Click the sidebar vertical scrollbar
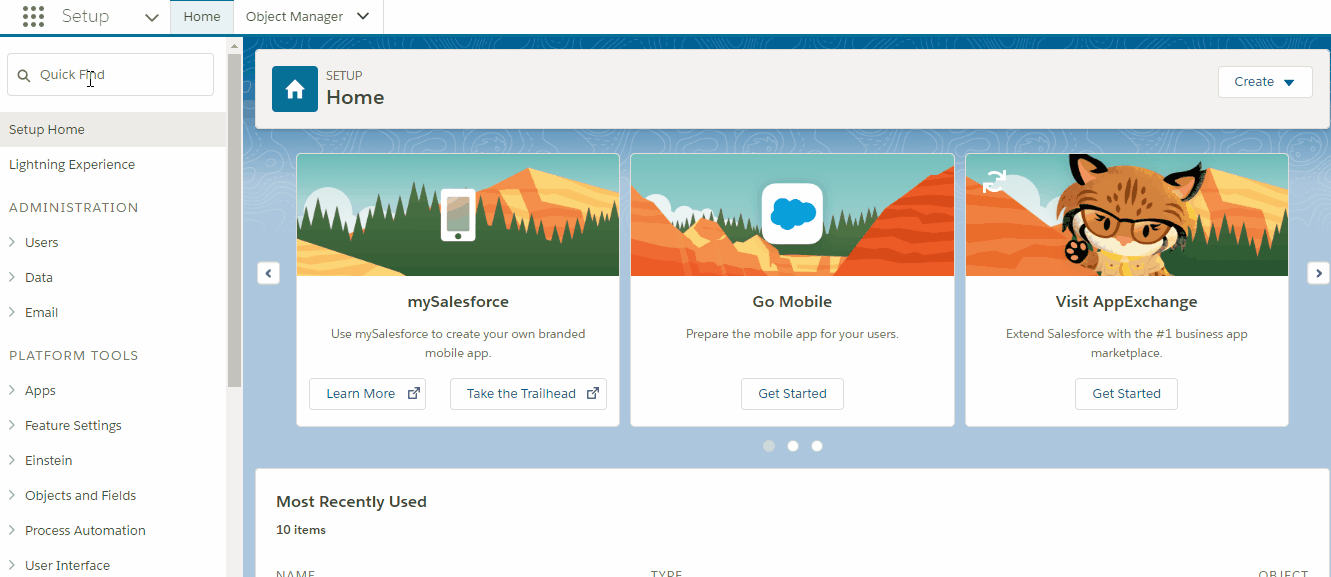The image size is (1331, 577). coord(234,220)
